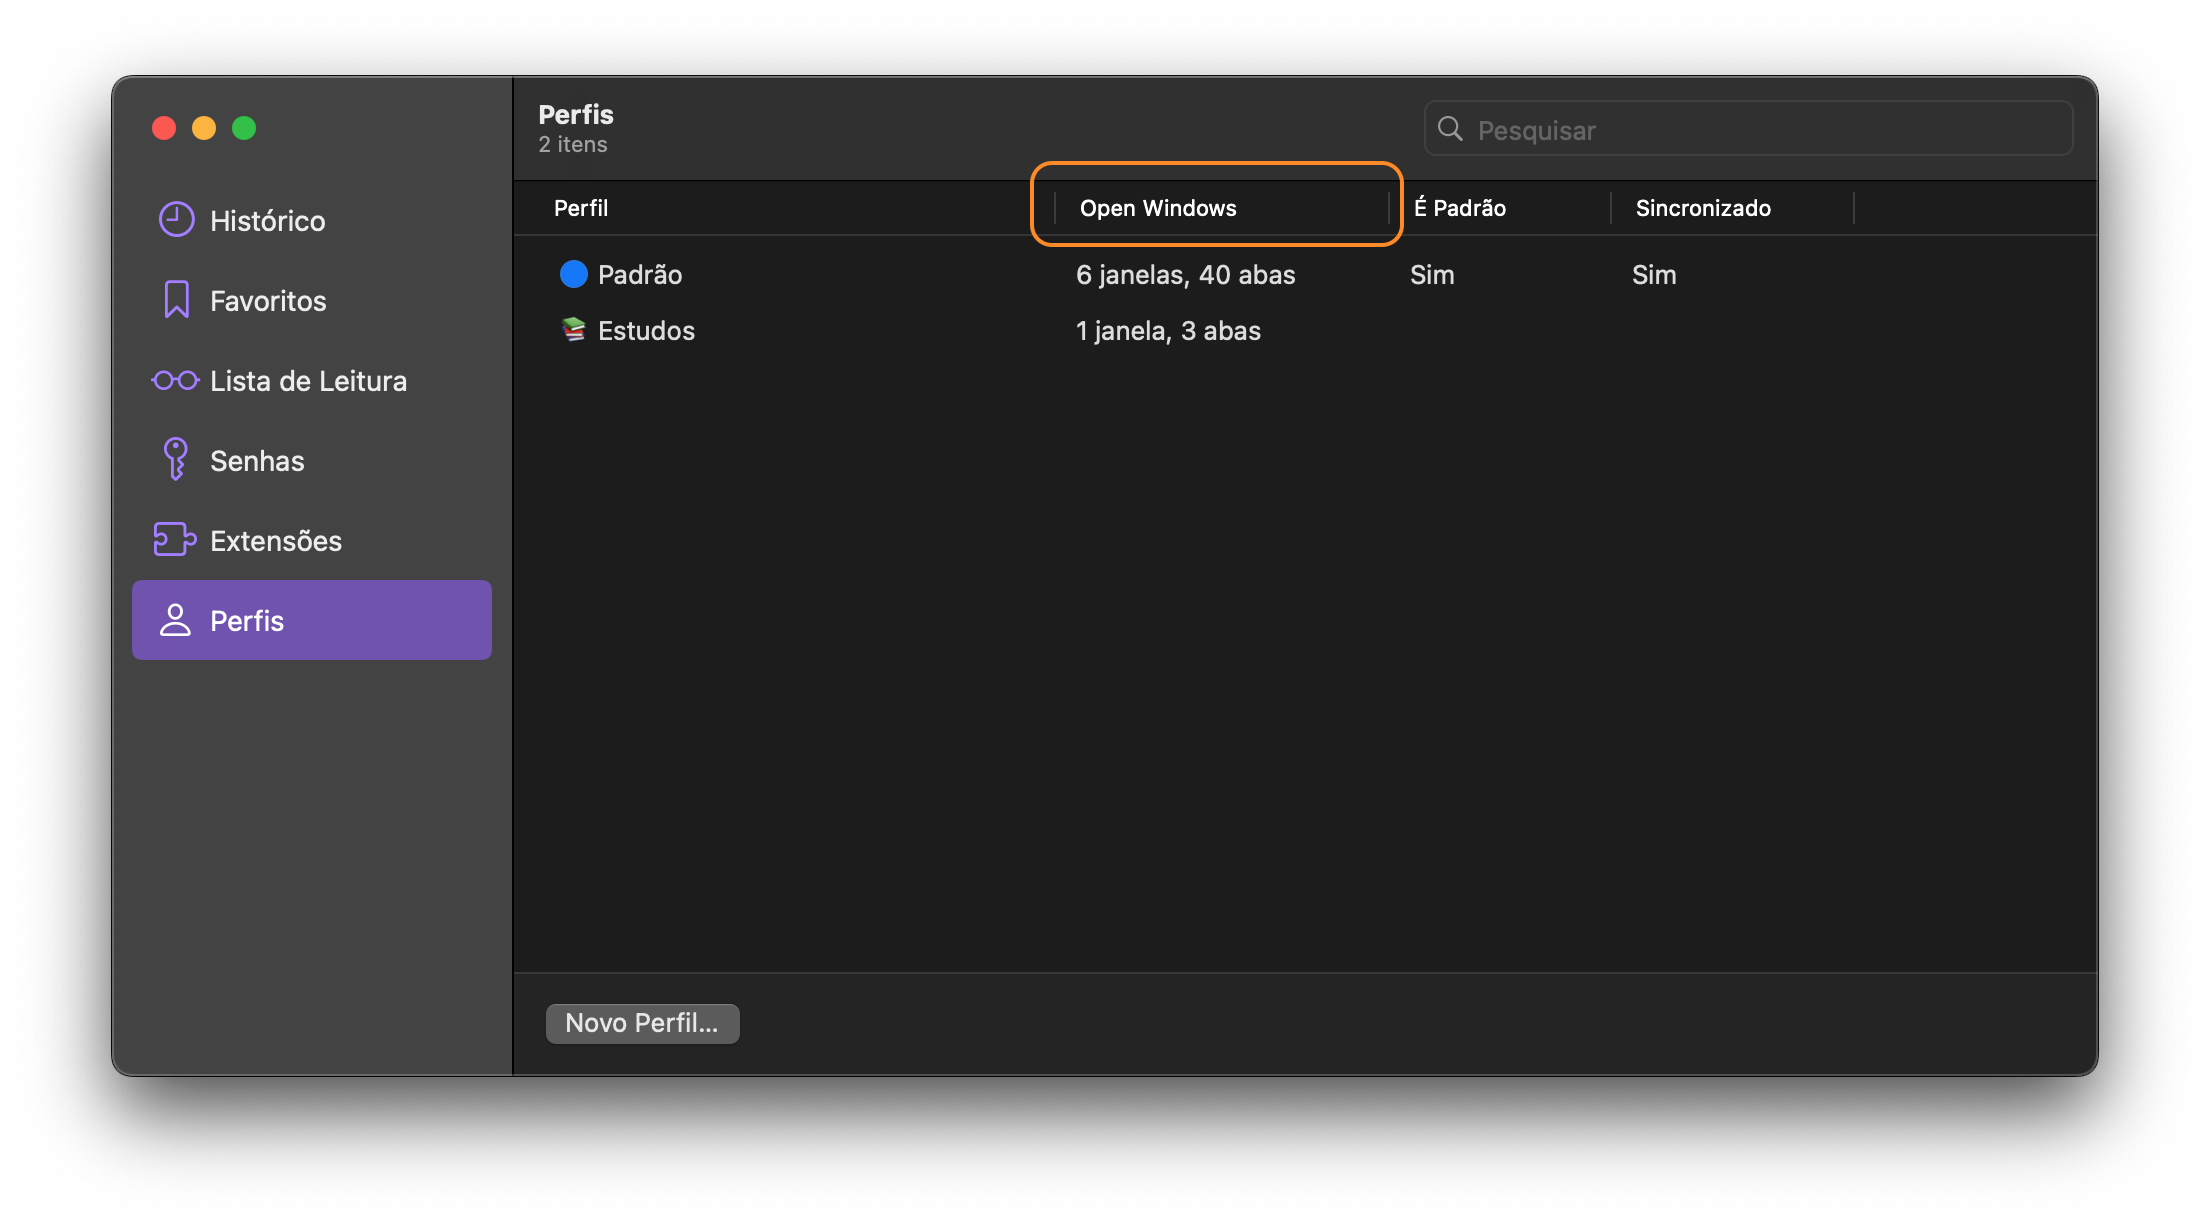Click the magnifying glass search icon

coord(1450,129)
